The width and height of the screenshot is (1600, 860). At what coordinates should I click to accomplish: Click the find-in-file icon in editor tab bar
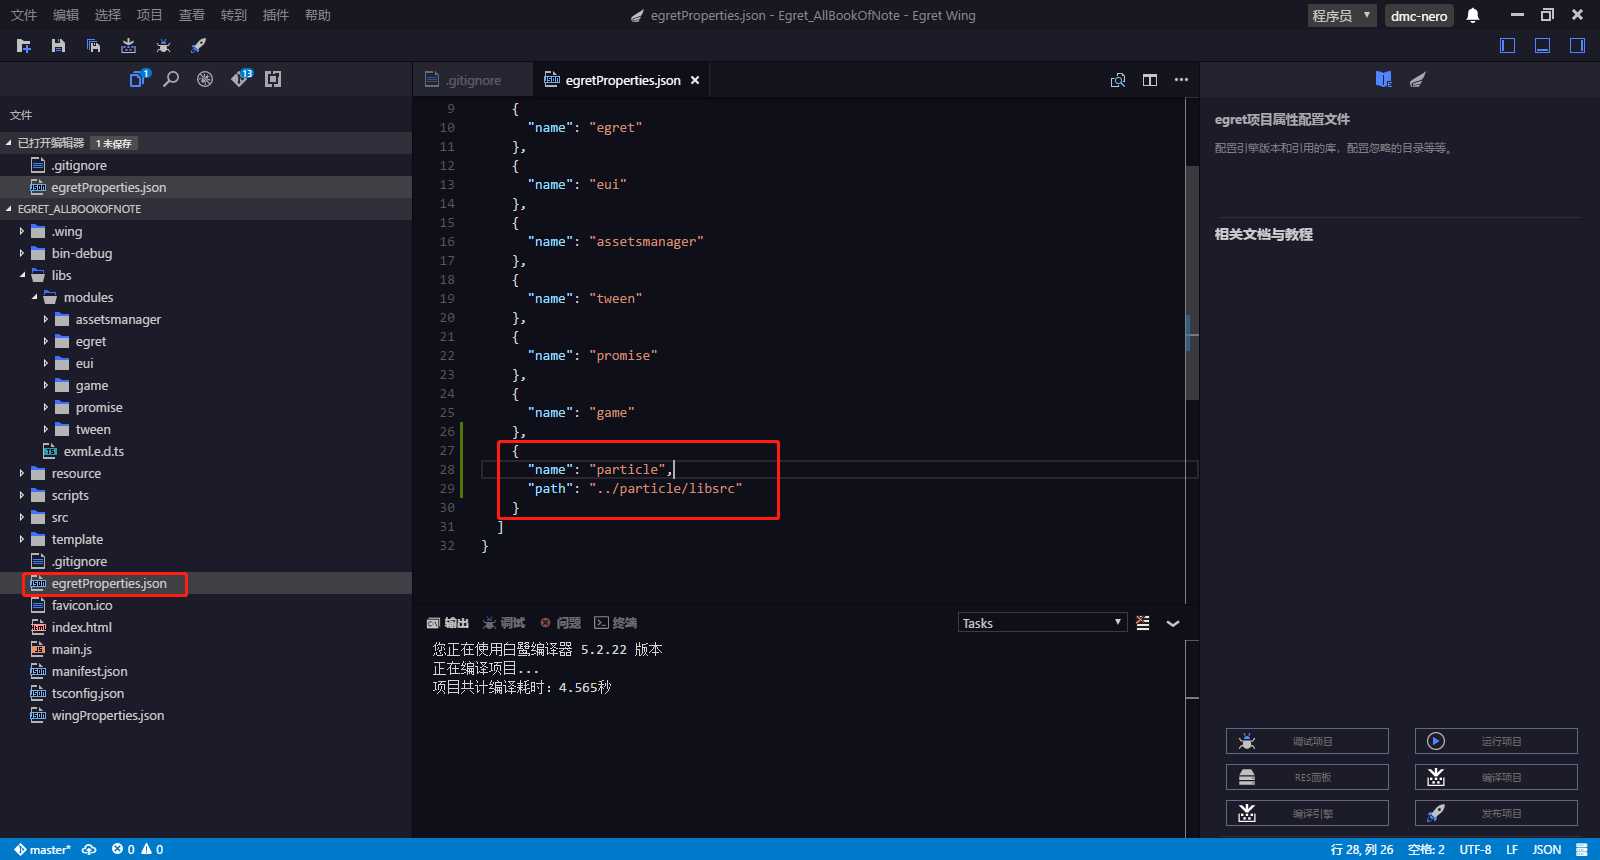(1118, 80)
